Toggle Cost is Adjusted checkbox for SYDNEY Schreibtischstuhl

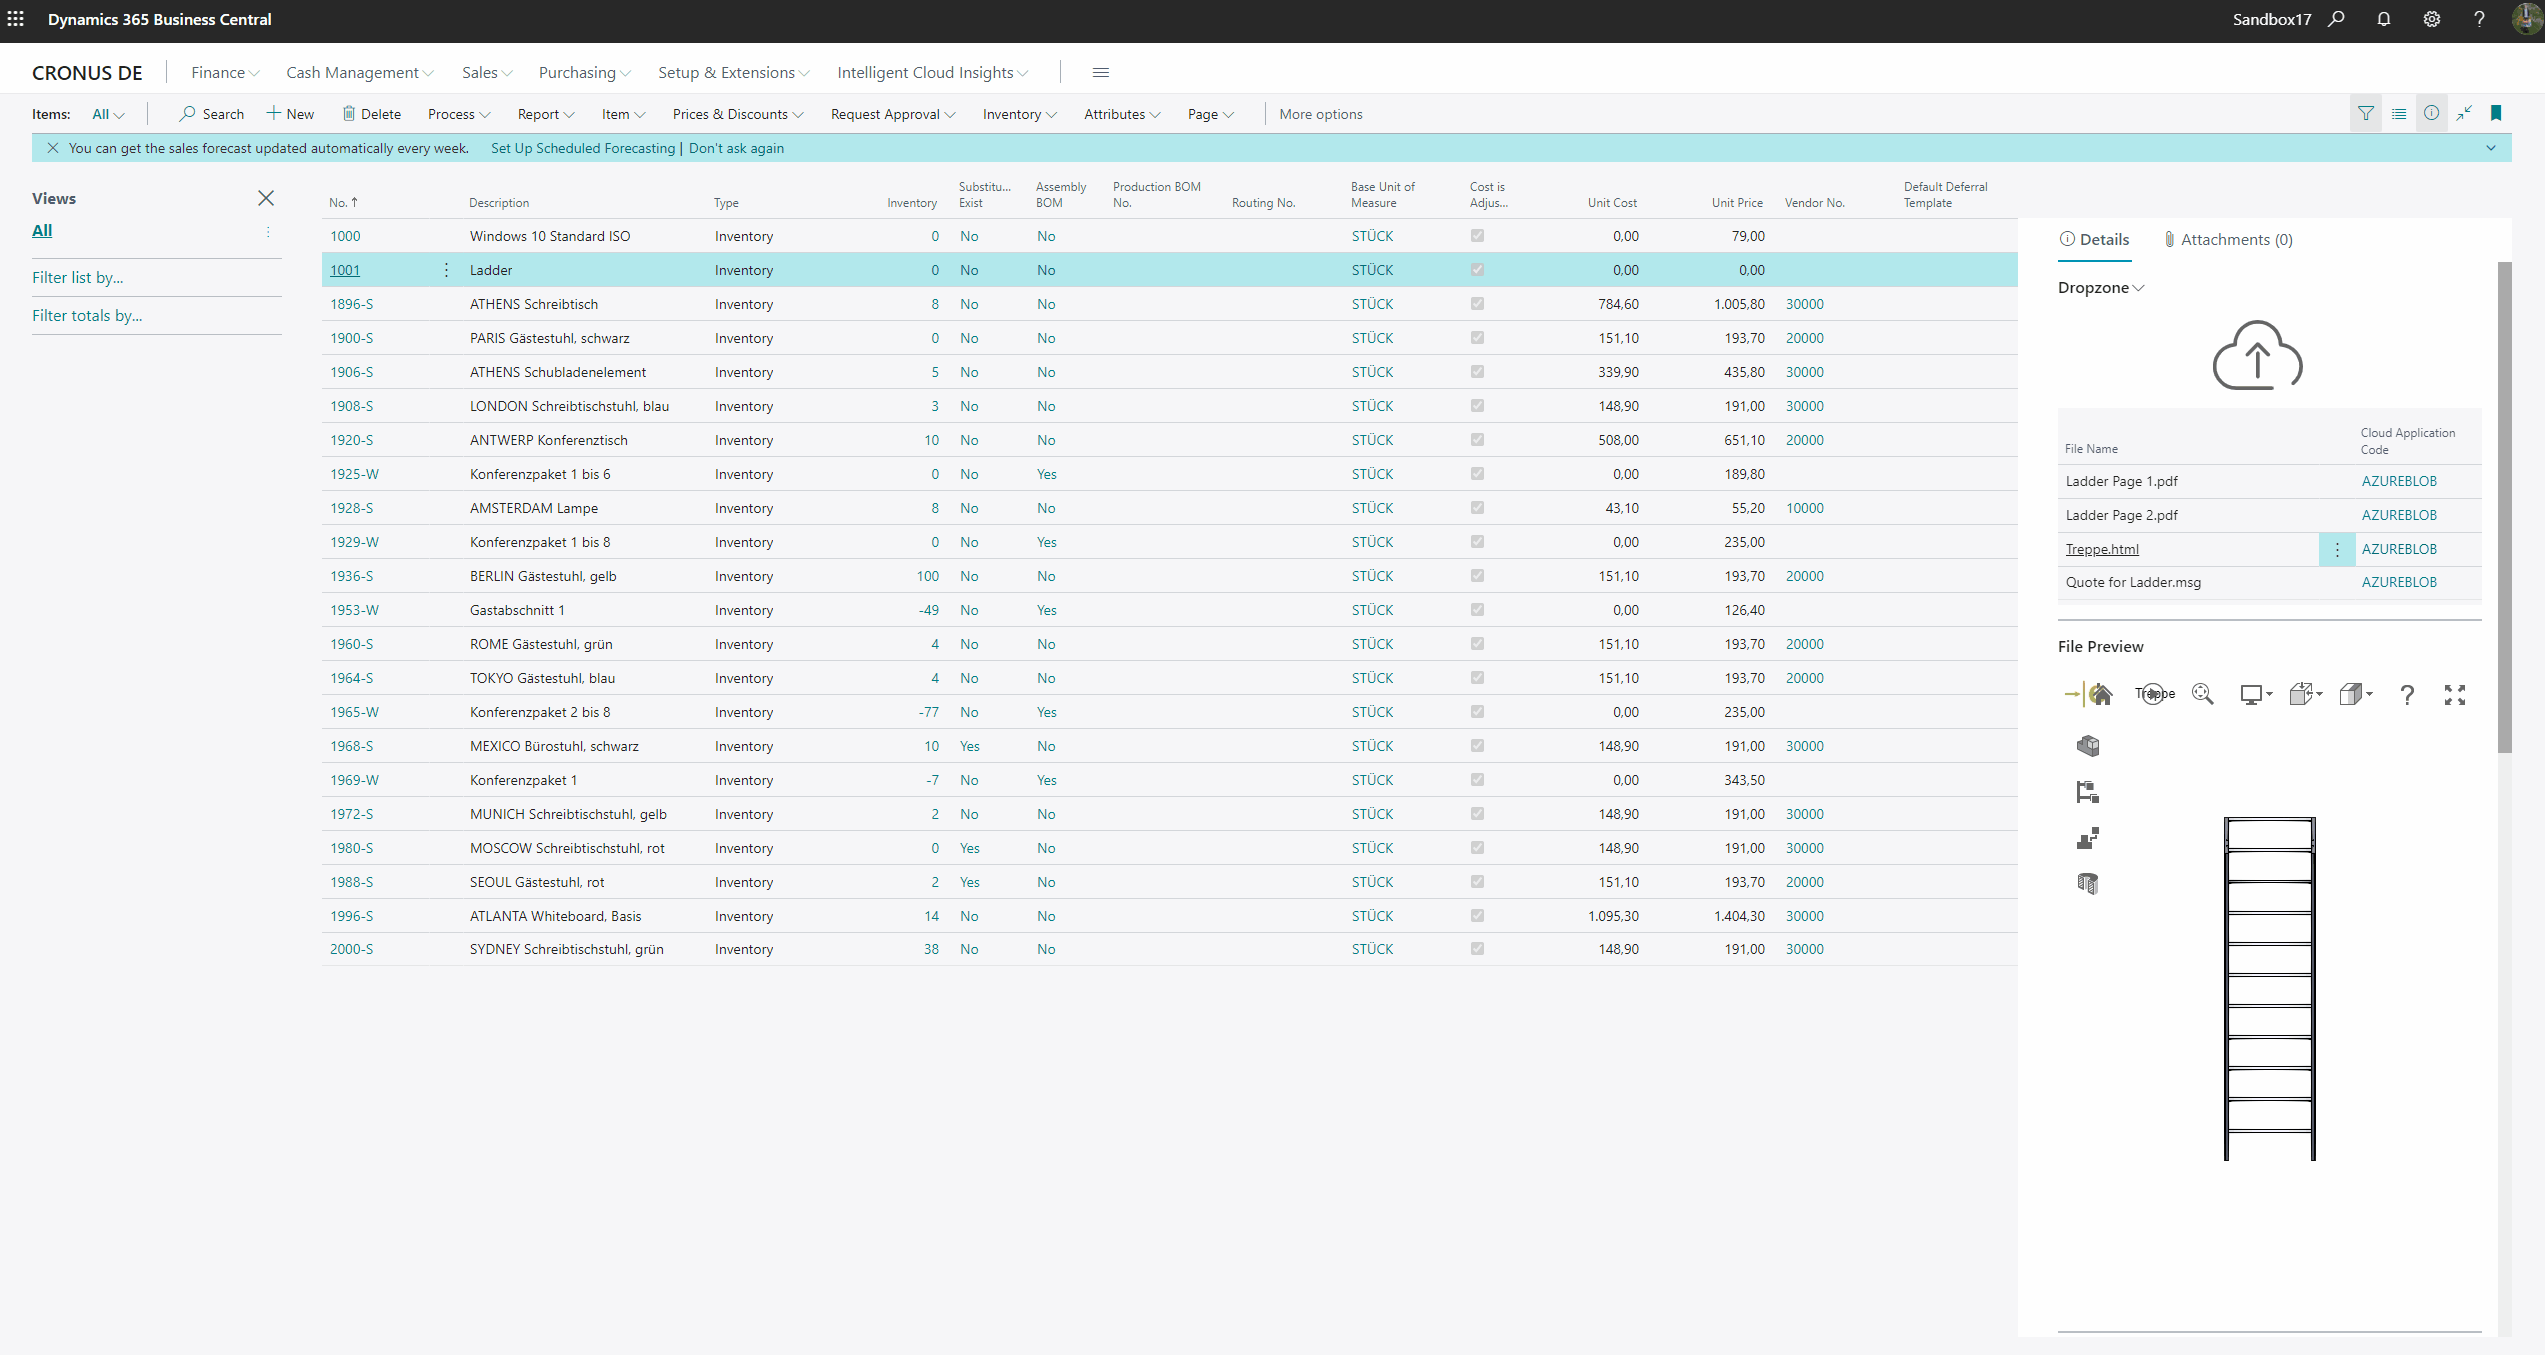(1477, 949)
